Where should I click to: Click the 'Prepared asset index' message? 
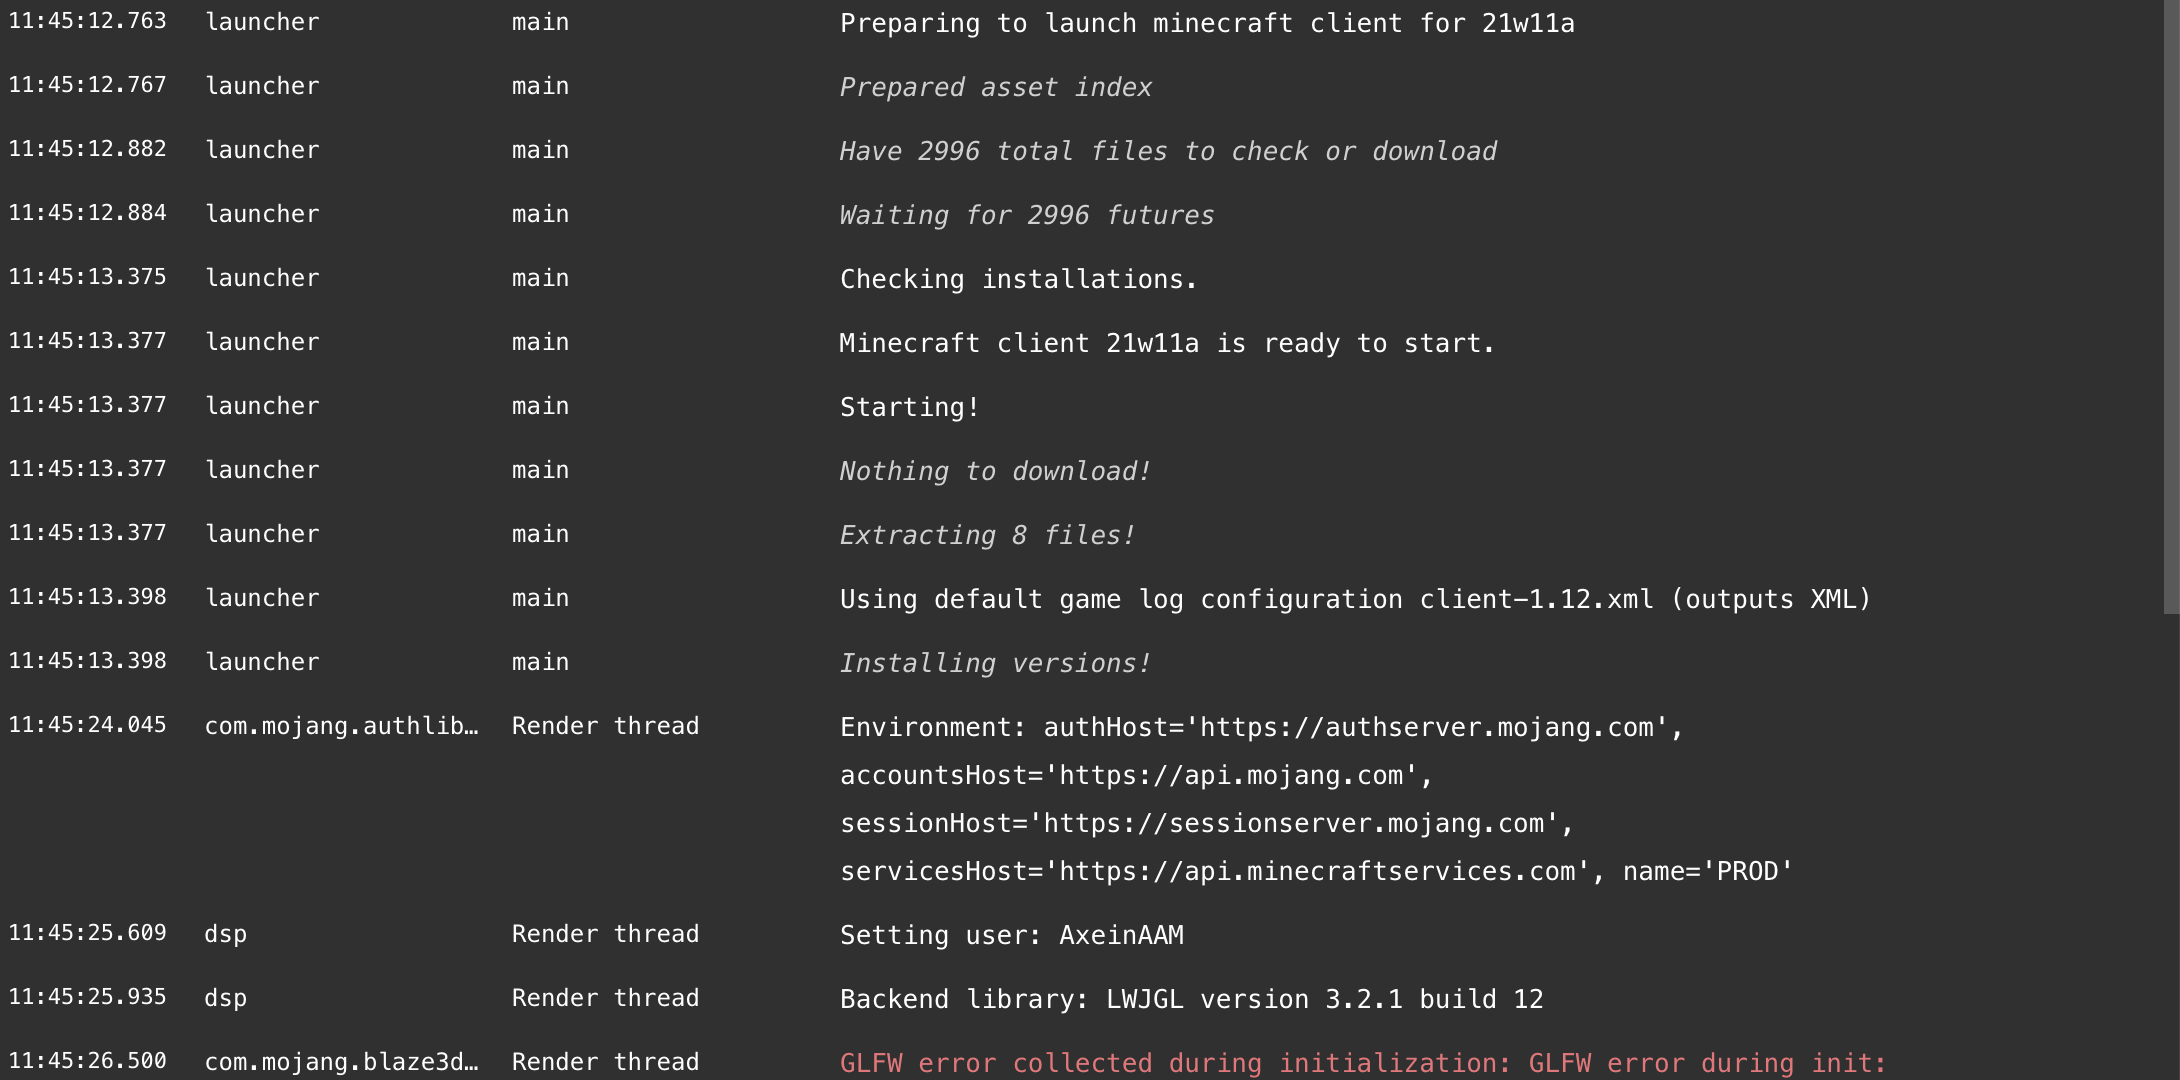pyautogui.click(x=995, y=87)
